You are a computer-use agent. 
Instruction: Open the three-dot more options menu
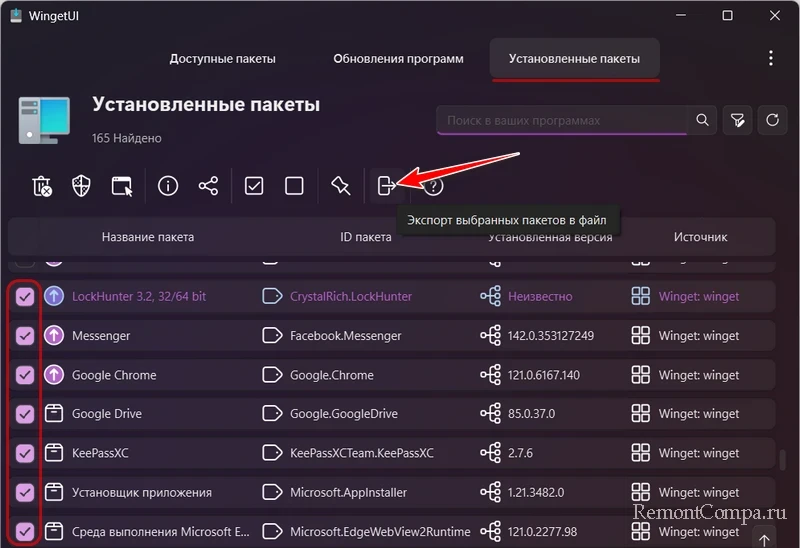point(770,58)
